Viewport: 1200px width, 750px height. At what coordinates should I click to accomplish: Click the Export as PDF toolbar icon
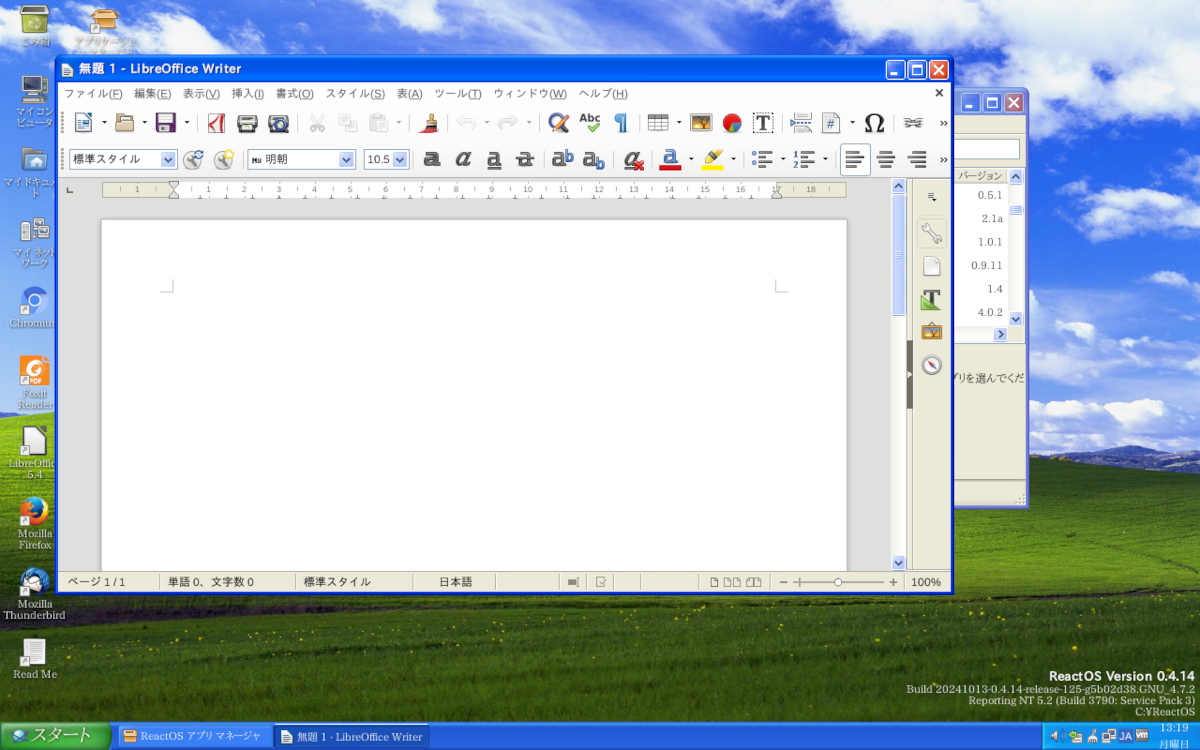(216, 123)
